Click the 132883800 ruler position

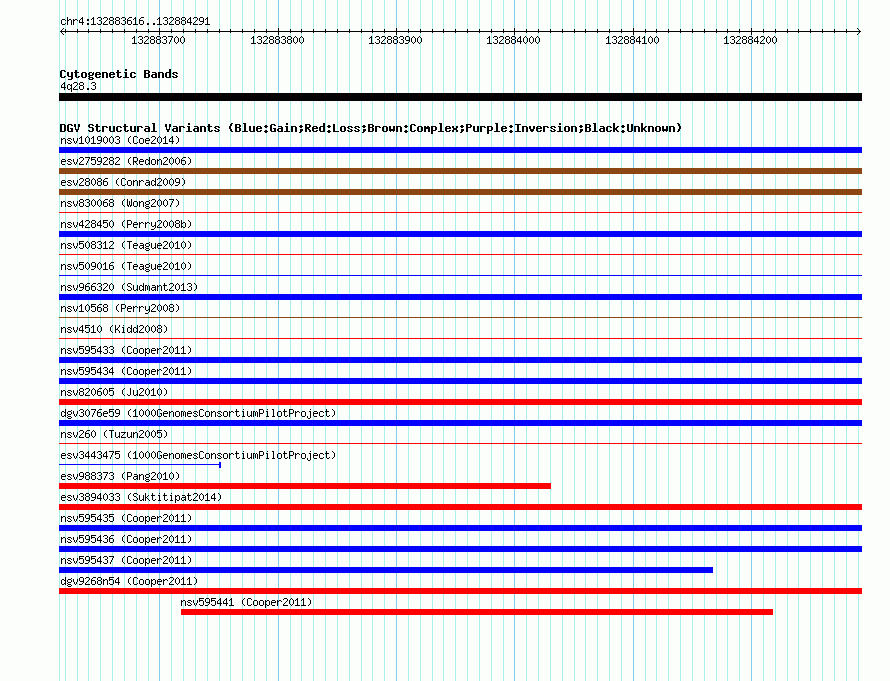pyautogui.click(x=277, y=40)
